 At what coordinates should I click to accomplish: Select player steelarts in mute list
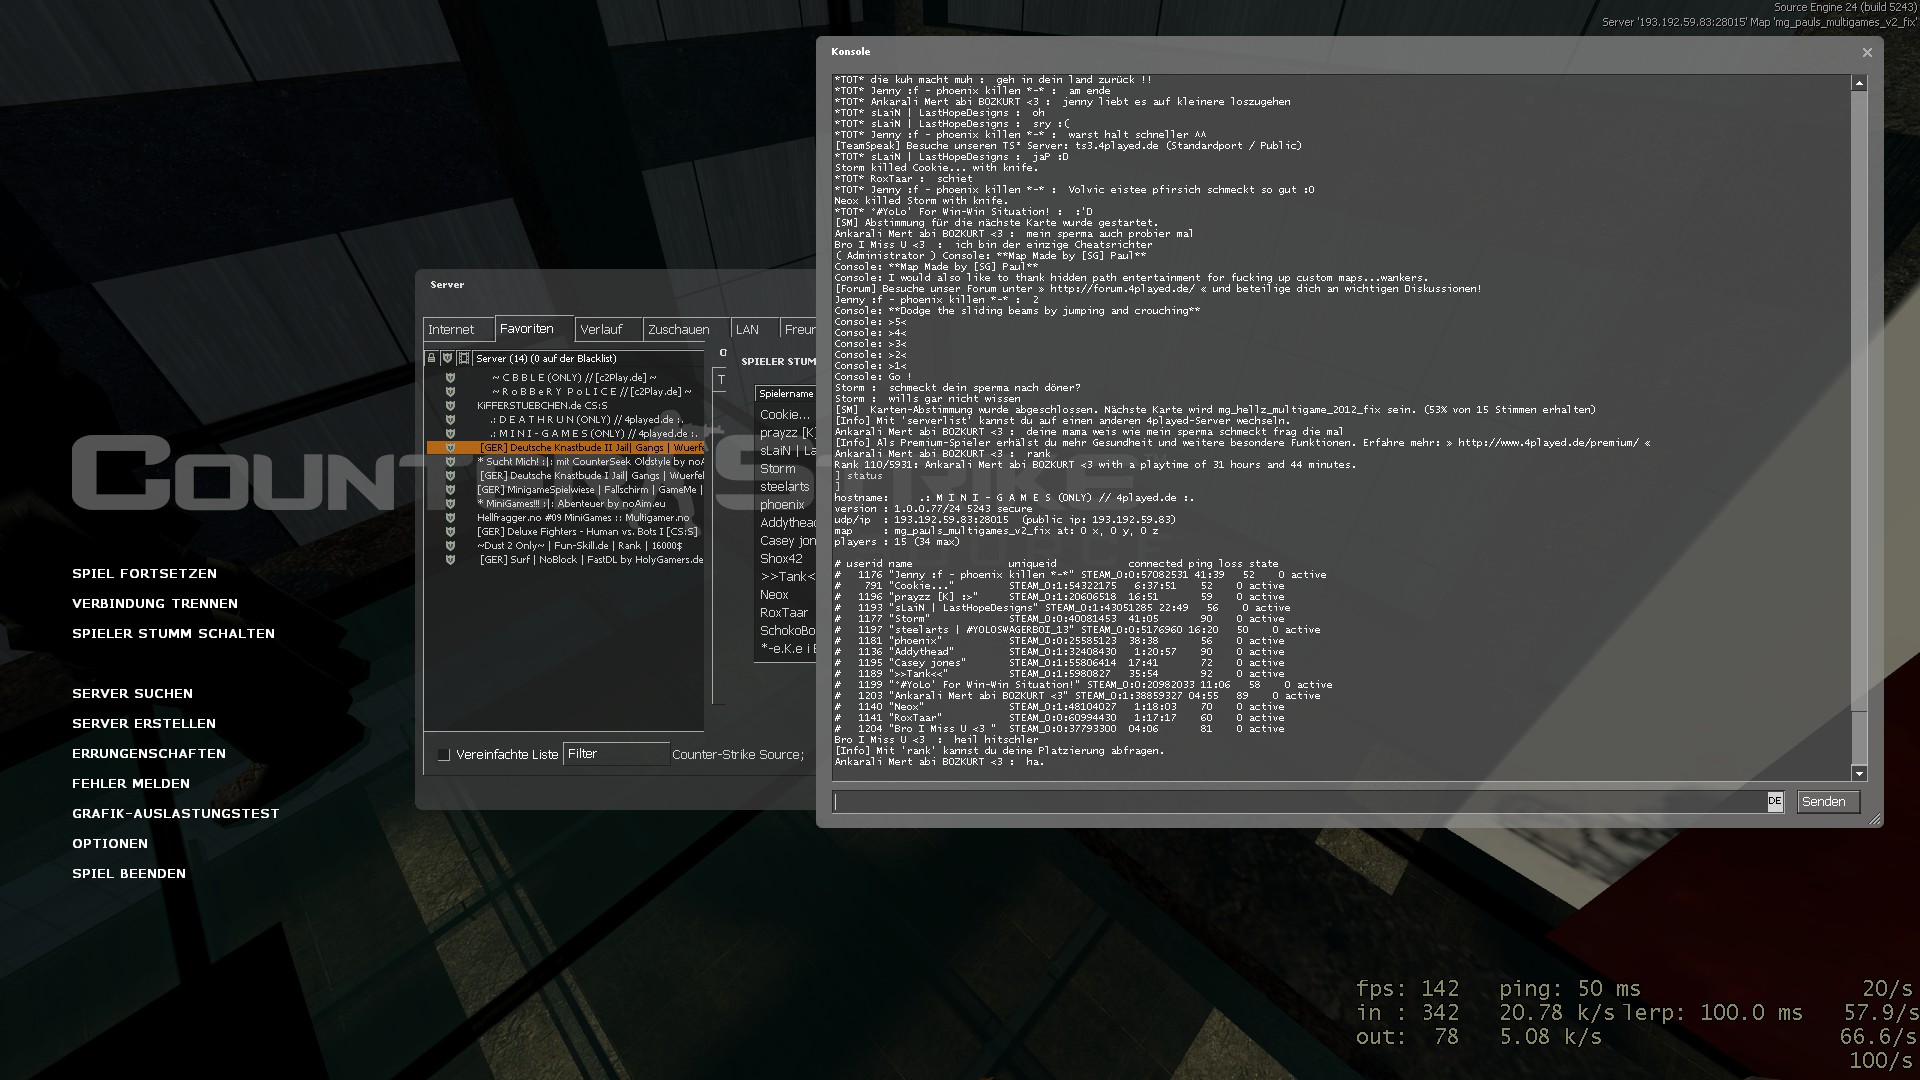click(x=786, y=486)
